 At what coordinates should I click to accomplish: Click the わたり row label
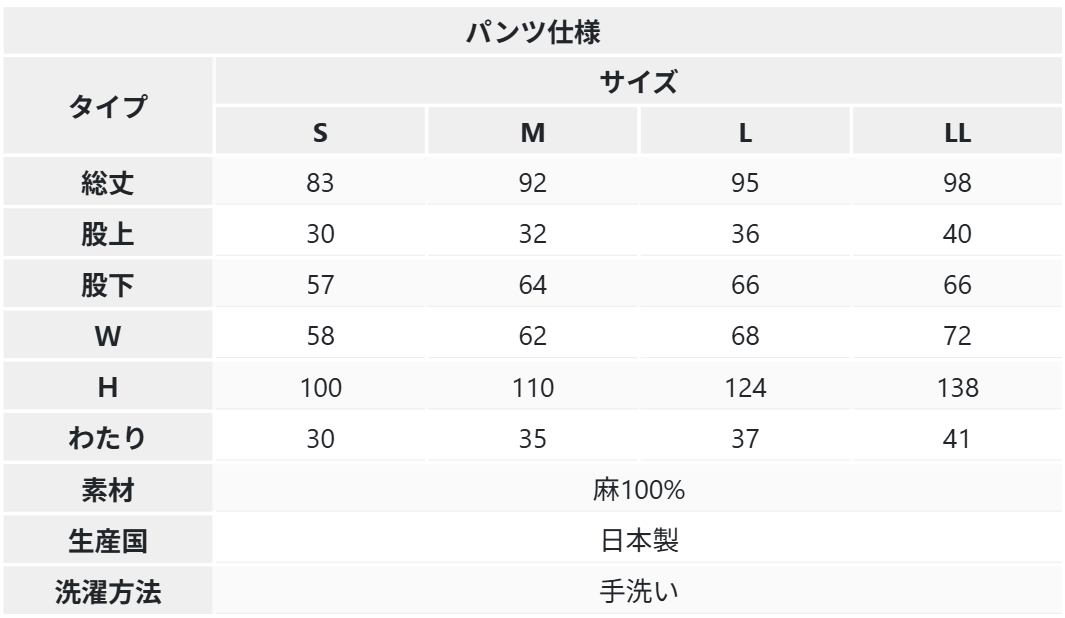pyautogui.click(x=107, y=439)
